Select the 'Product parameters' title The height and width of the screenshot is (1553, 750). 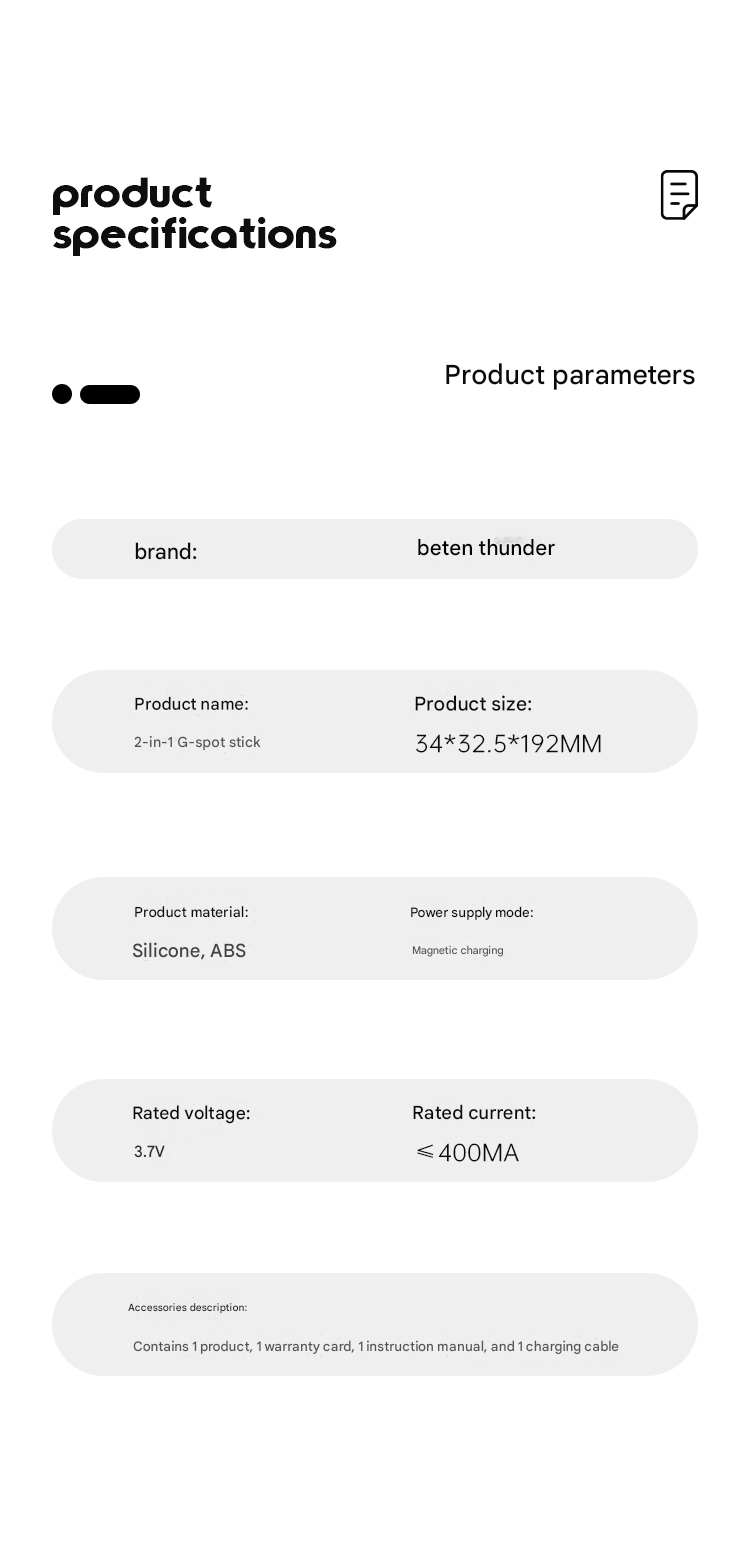pyautogui.click(x=569, y=375)
